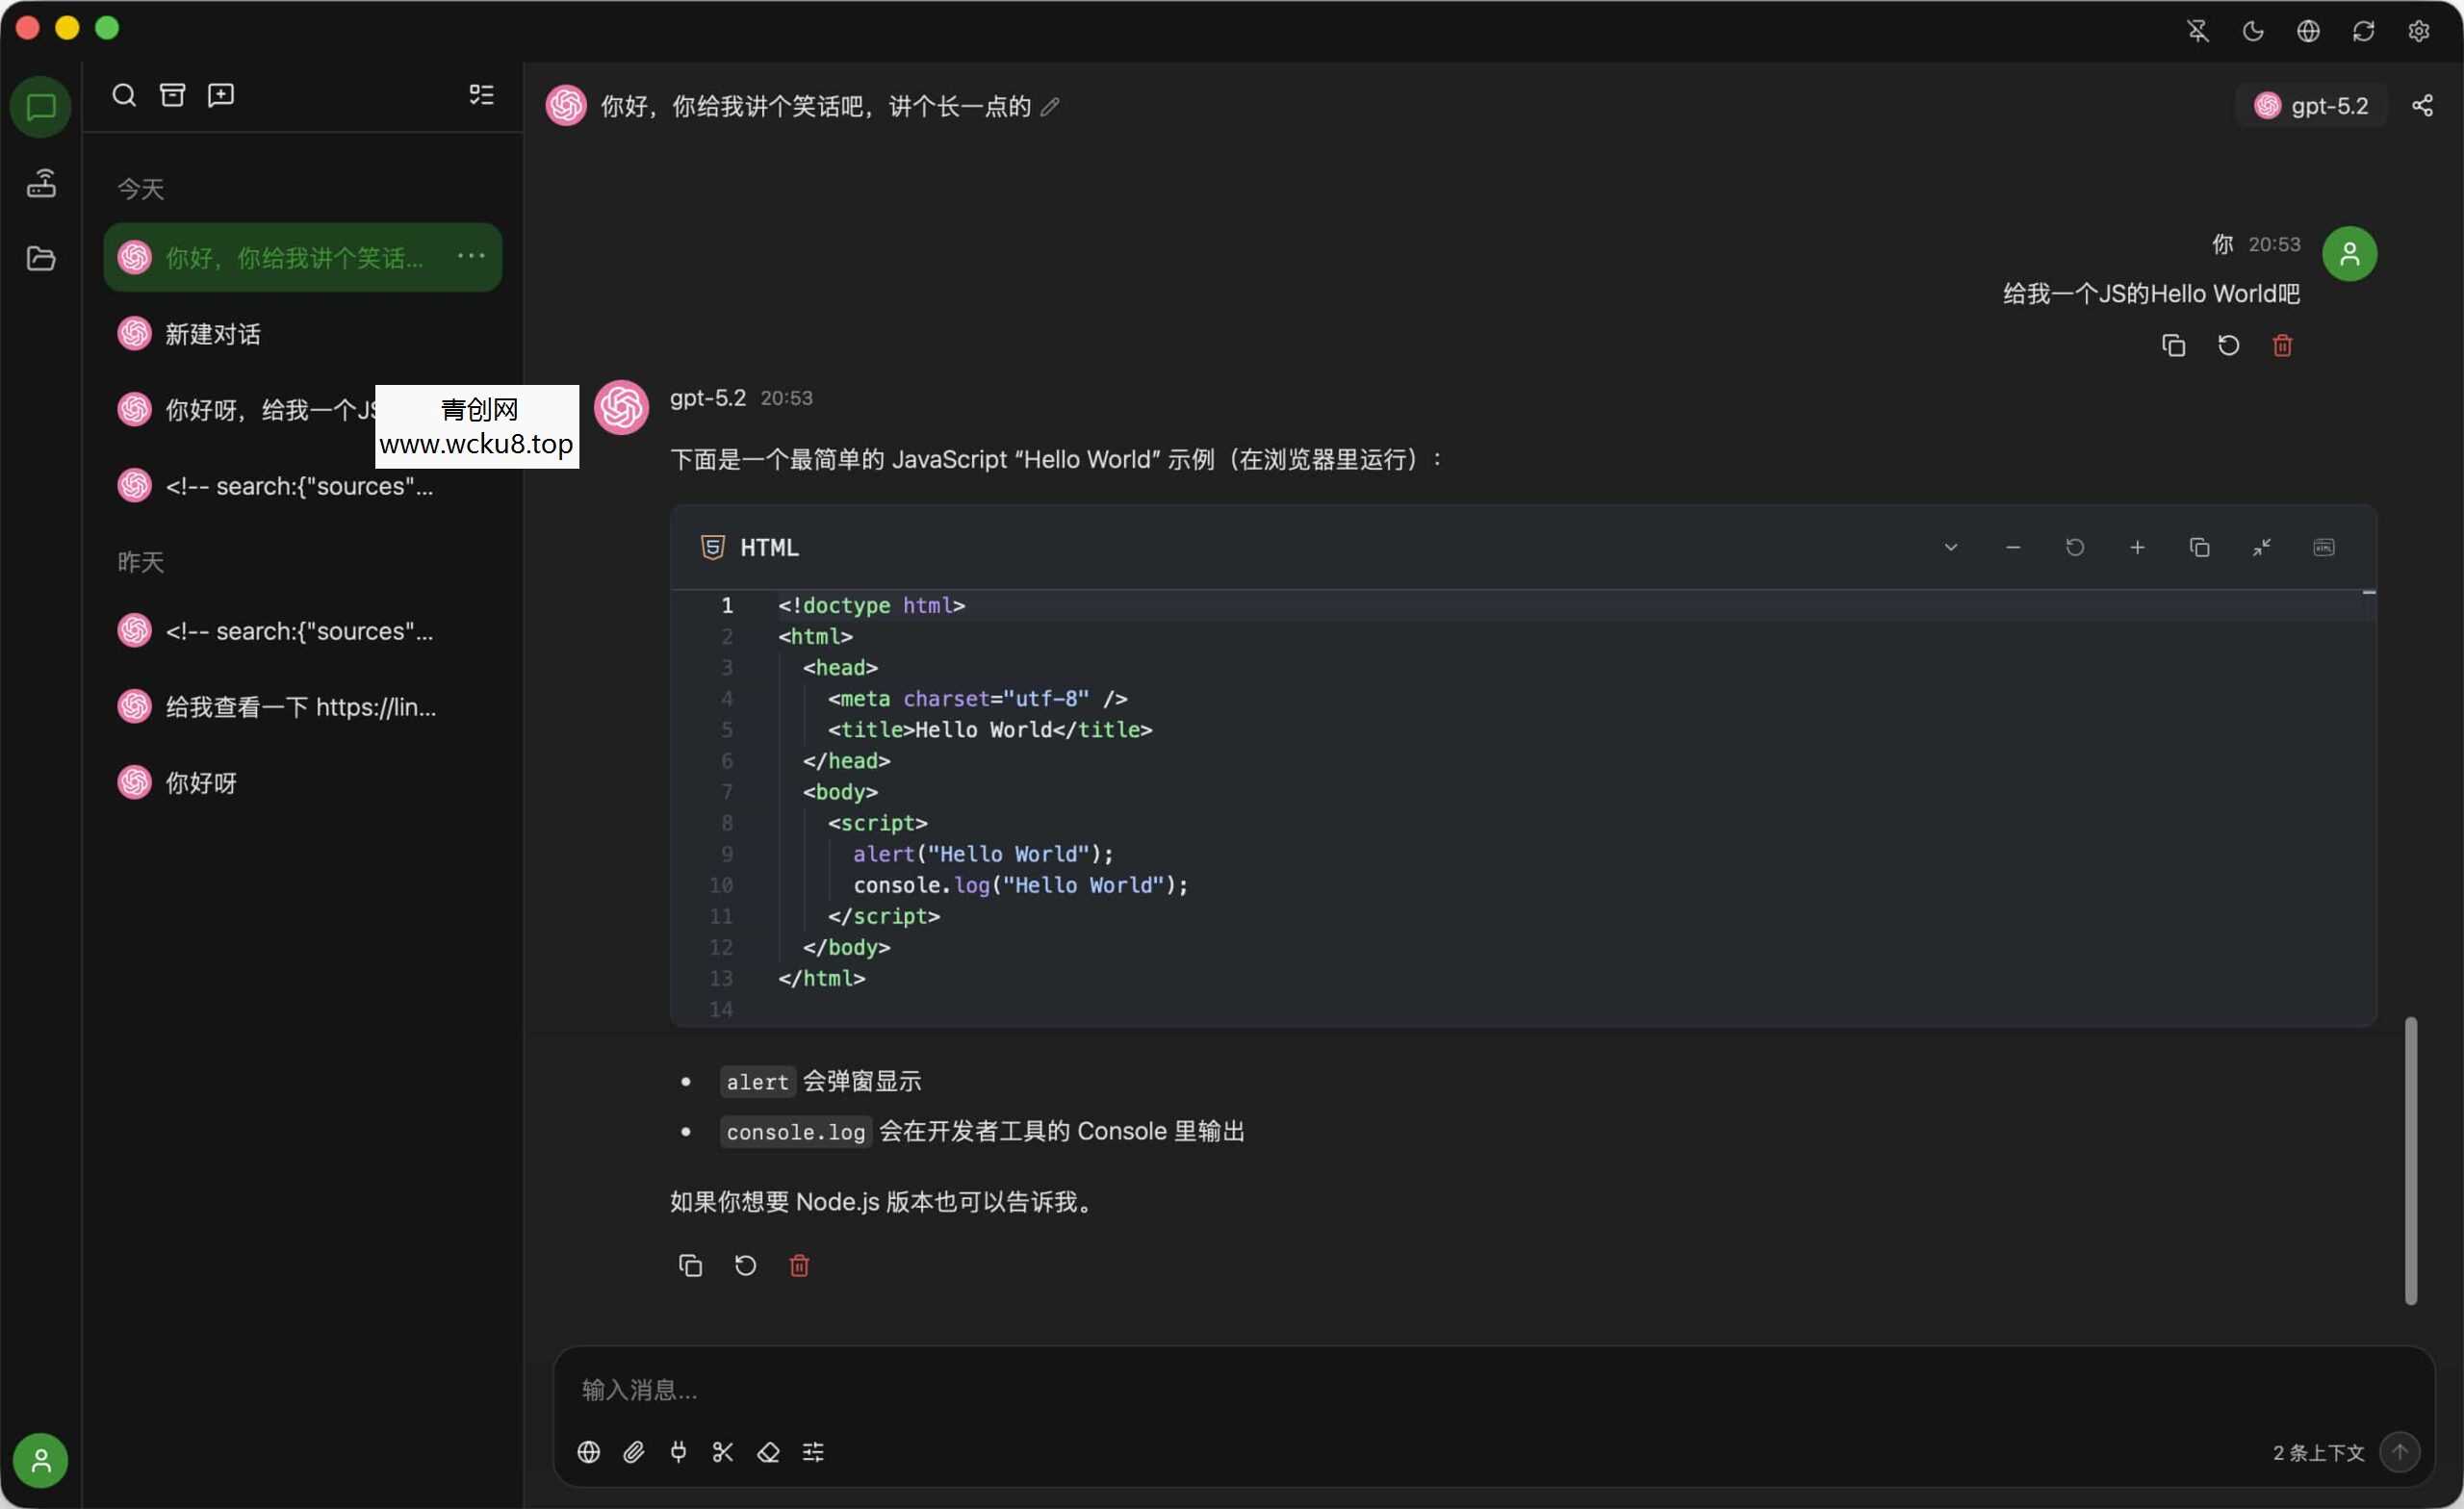
Task: Click the 输入消息 message input field
Action: point(1400,1390)
